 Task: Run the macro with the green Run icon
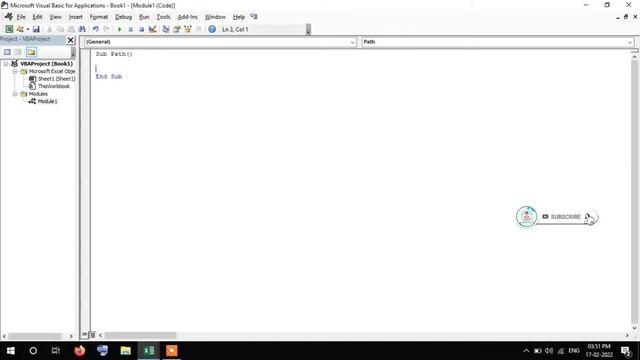point(120,29)
